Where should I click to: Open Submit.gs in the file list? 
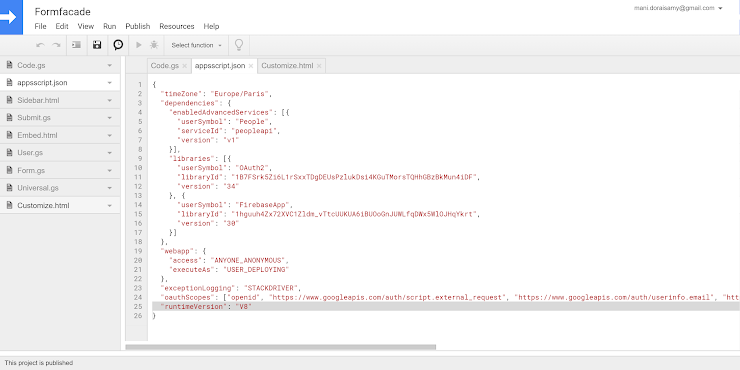click(x=60, y=118)
